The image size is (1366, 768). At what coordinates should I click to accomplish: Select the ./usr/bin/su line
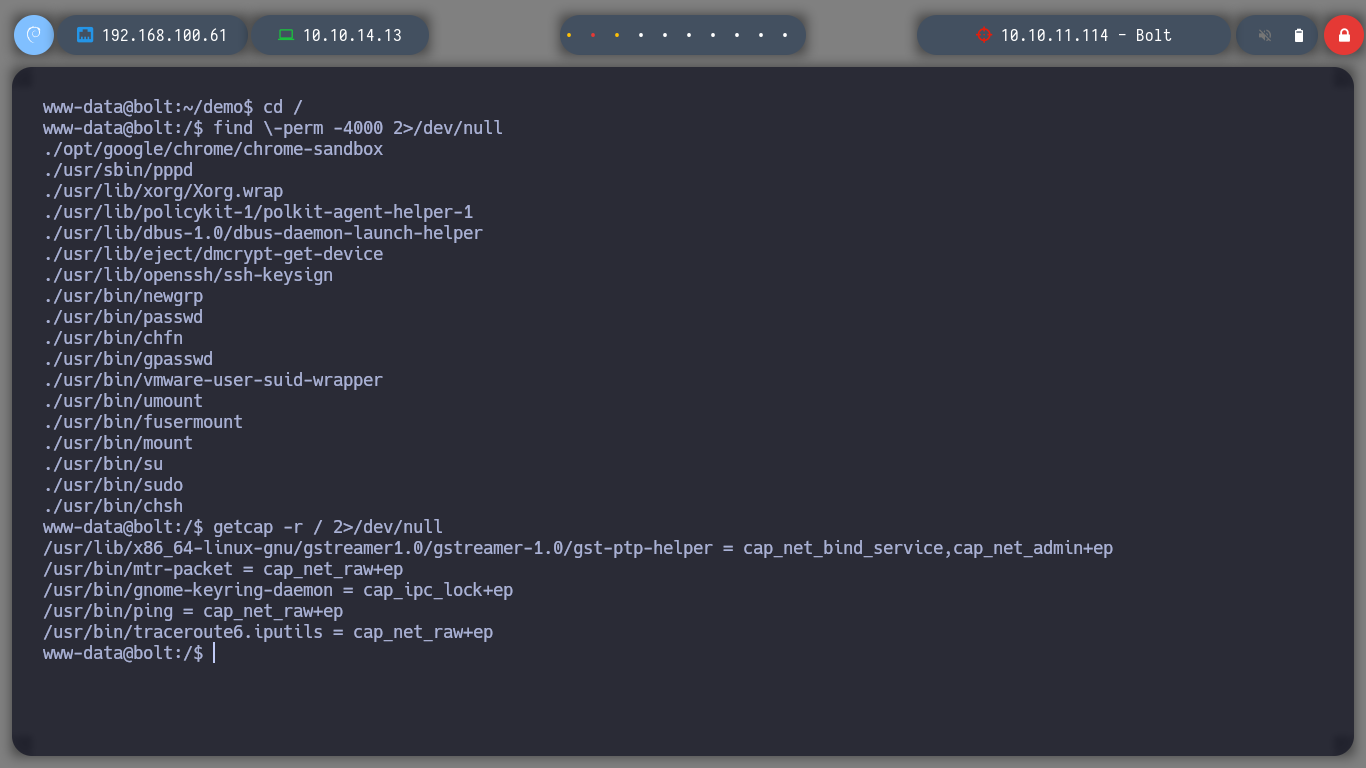[103, 464]
